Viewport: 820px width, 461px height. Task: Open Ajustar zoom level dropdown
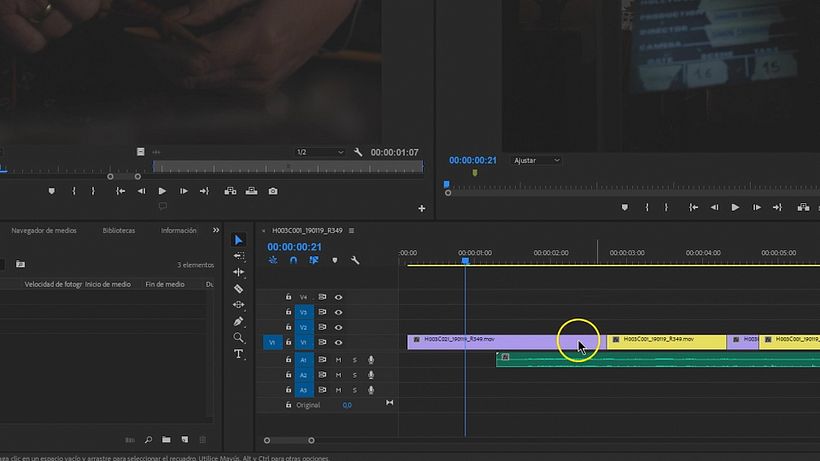[536, 160]
